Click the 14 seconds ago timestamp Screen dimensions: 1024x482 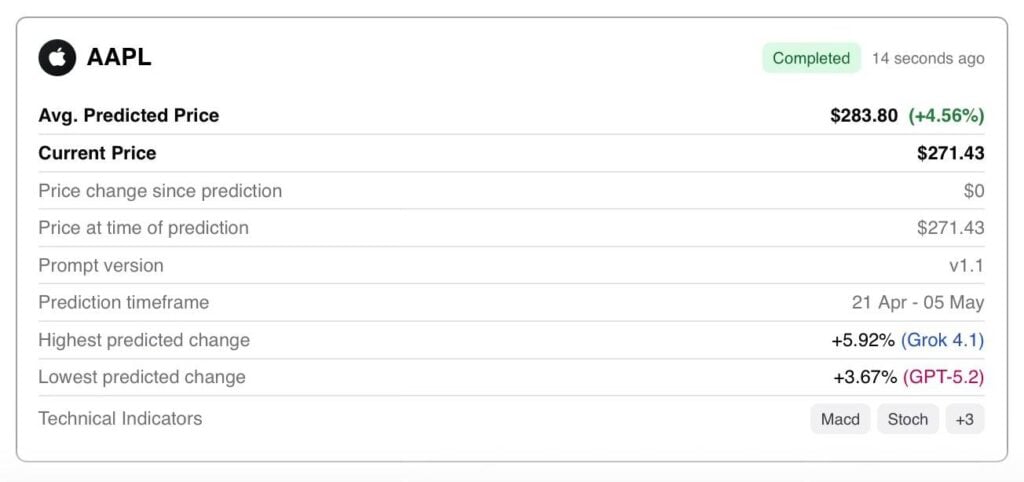point(927,58)
